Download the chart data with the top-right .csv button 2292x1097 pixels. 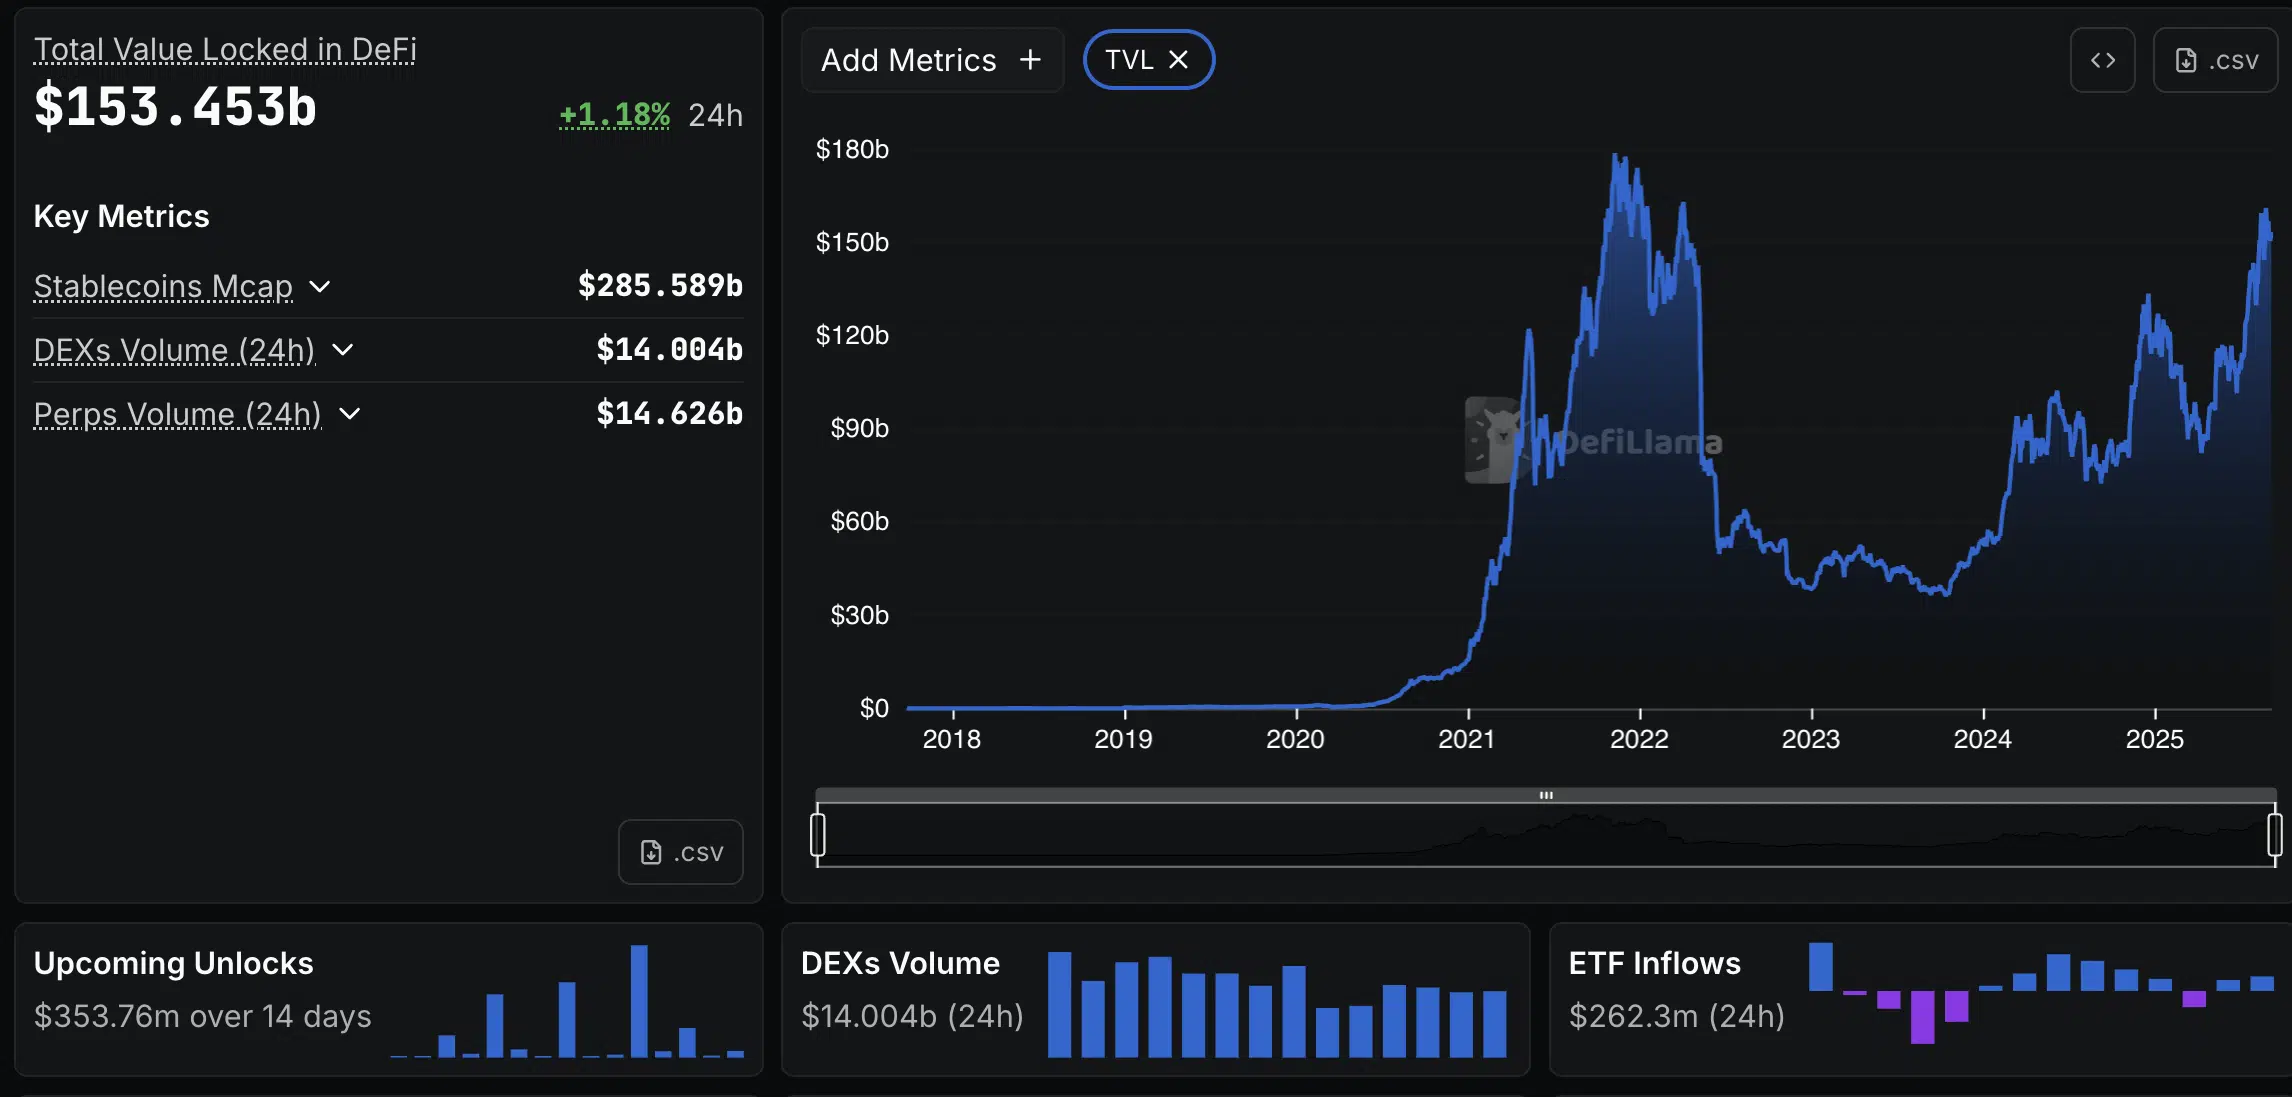click(2216, 60)
